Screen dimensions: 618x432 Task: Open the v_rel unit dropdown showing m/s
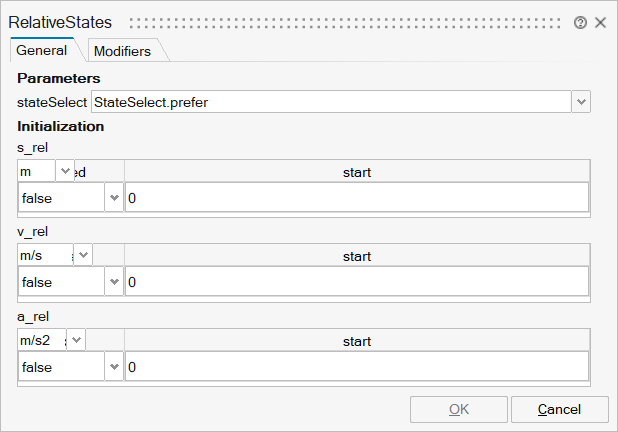tap(84, 256)
